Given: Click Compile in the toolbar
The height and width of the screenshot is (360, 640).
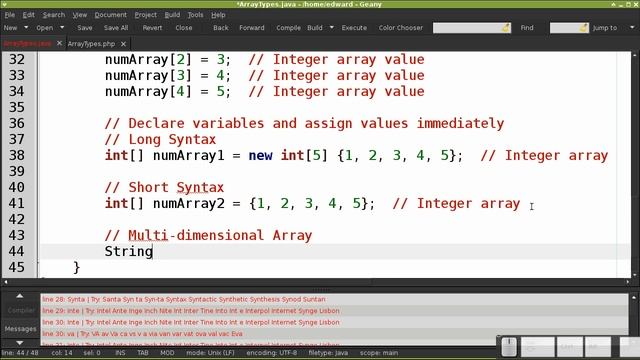Looking at the screenshot, I should pos(288,28).
